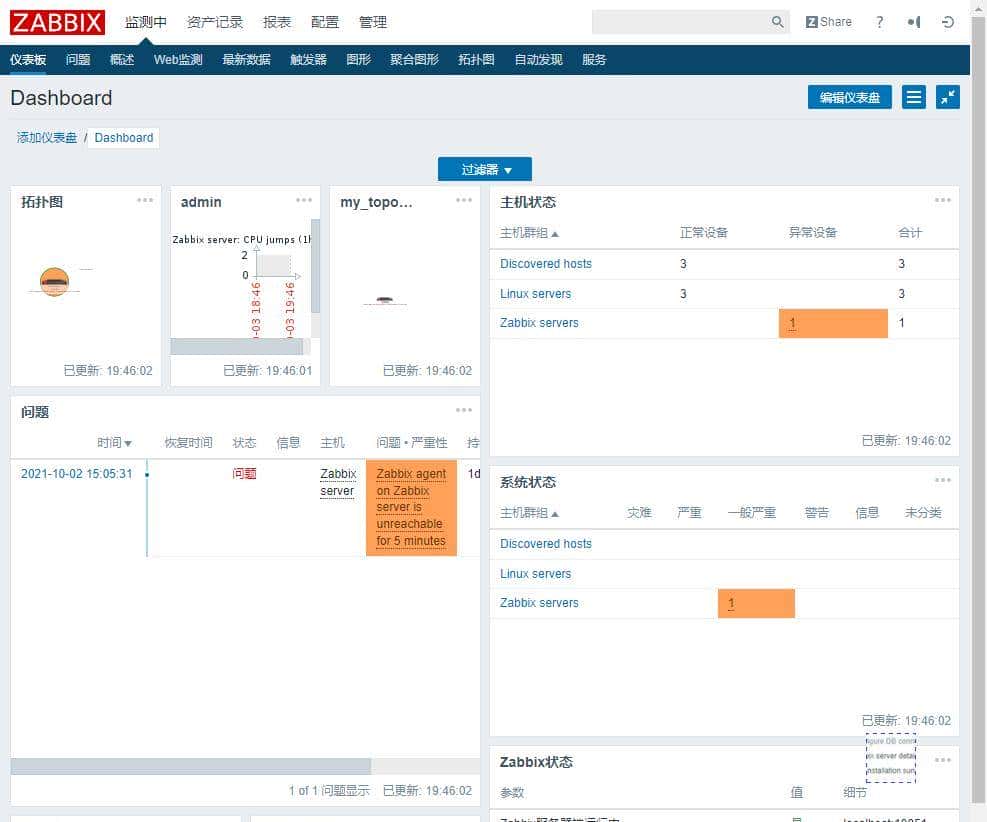The image size is (987, 822).
Task: Sign out using the logout icon
Action: pyautogui.click(x=948, y=21)
